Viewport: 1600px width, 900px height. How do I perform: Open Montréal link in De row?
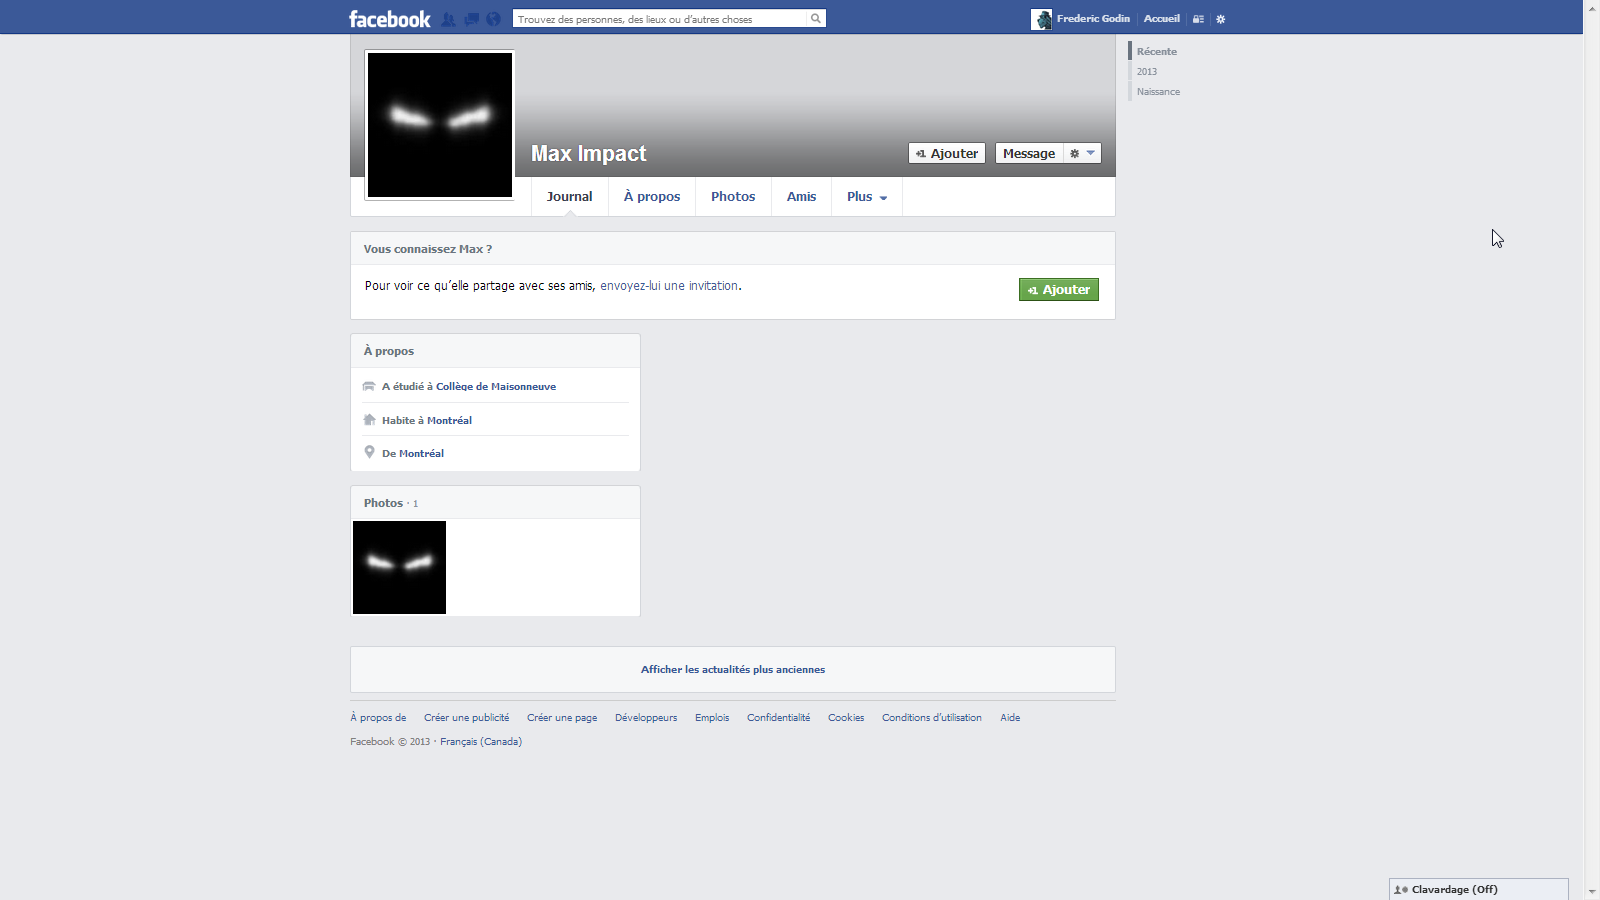click(421, 453)
